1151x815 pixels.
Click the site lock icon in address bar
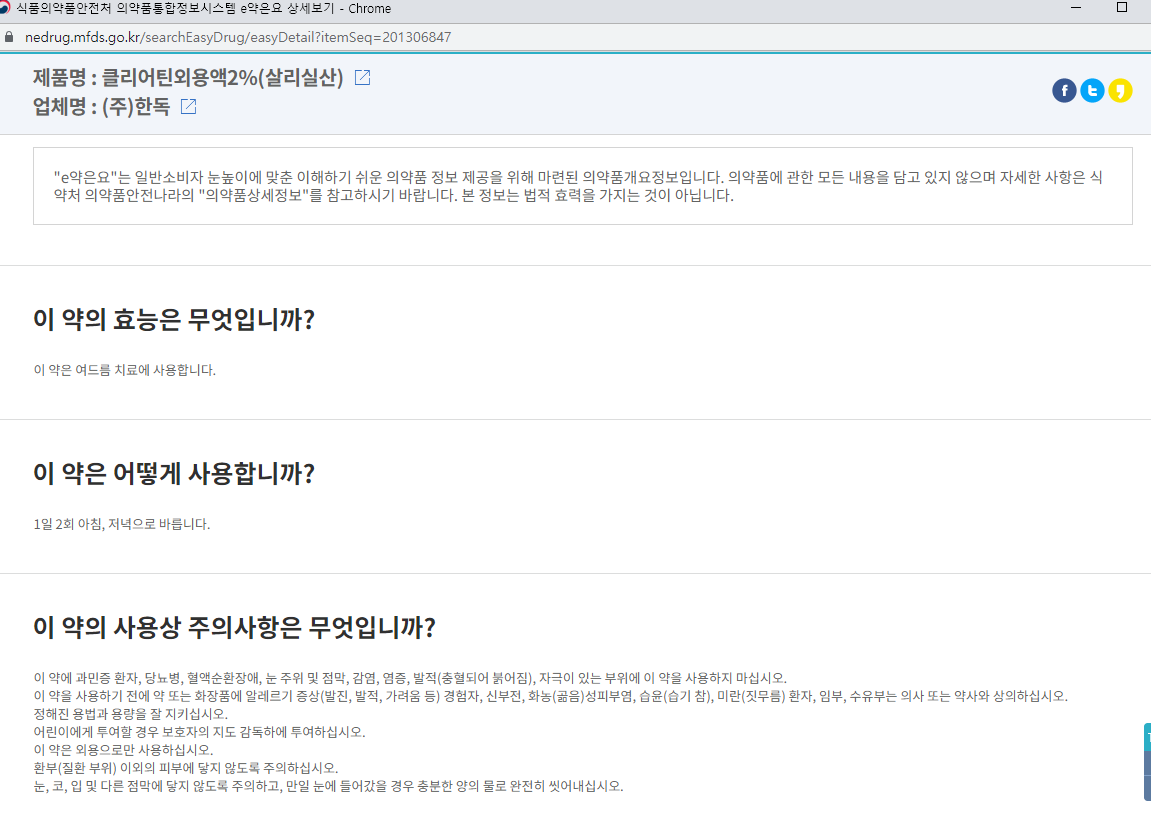pos(9,37)
